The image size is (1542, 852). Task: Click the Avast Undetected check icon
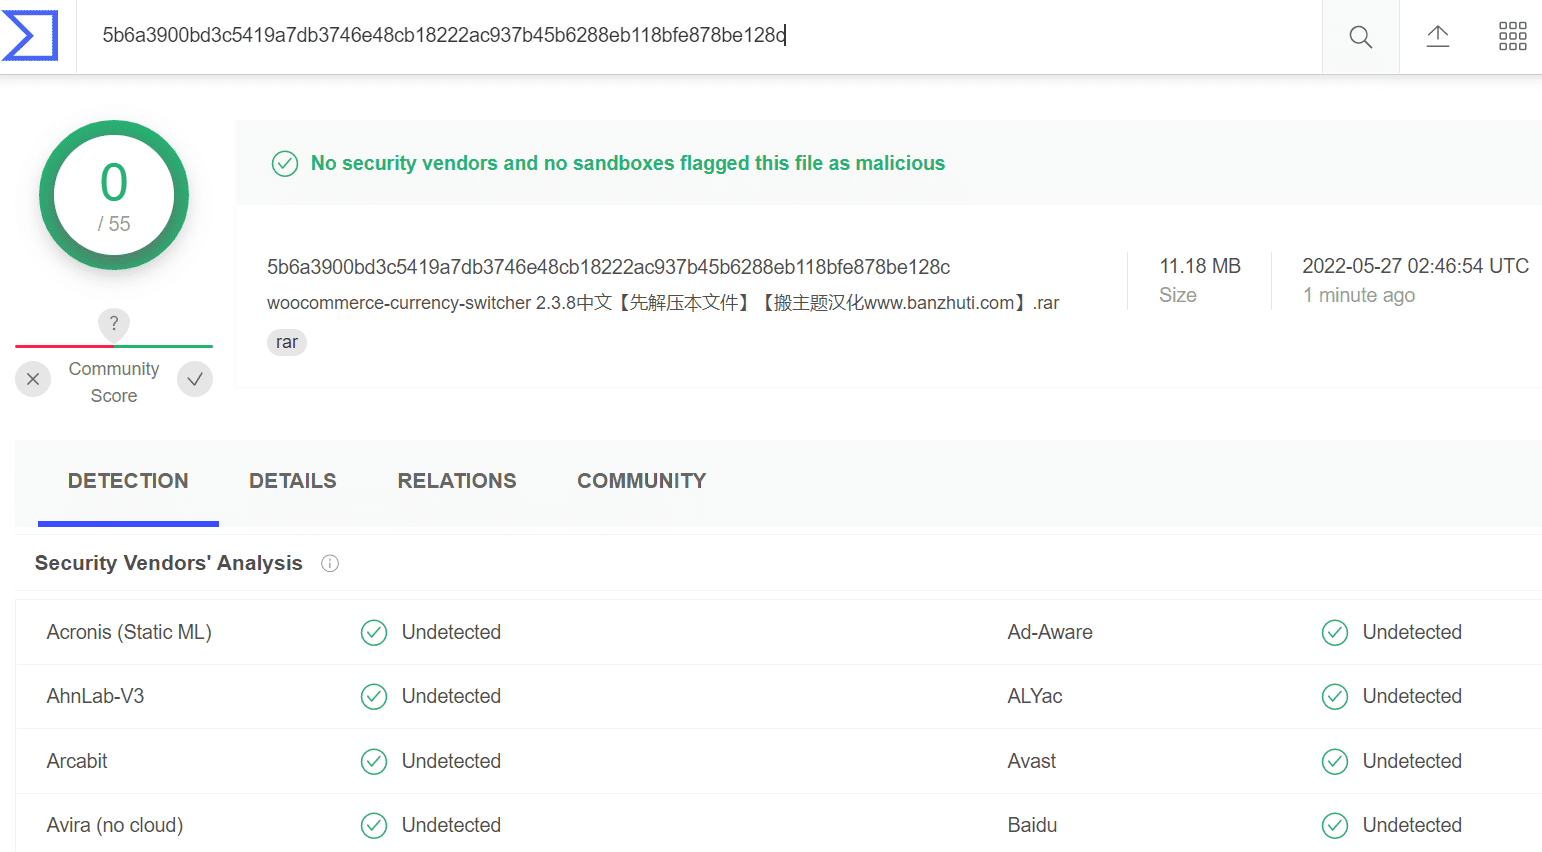tap(1335, 762)
